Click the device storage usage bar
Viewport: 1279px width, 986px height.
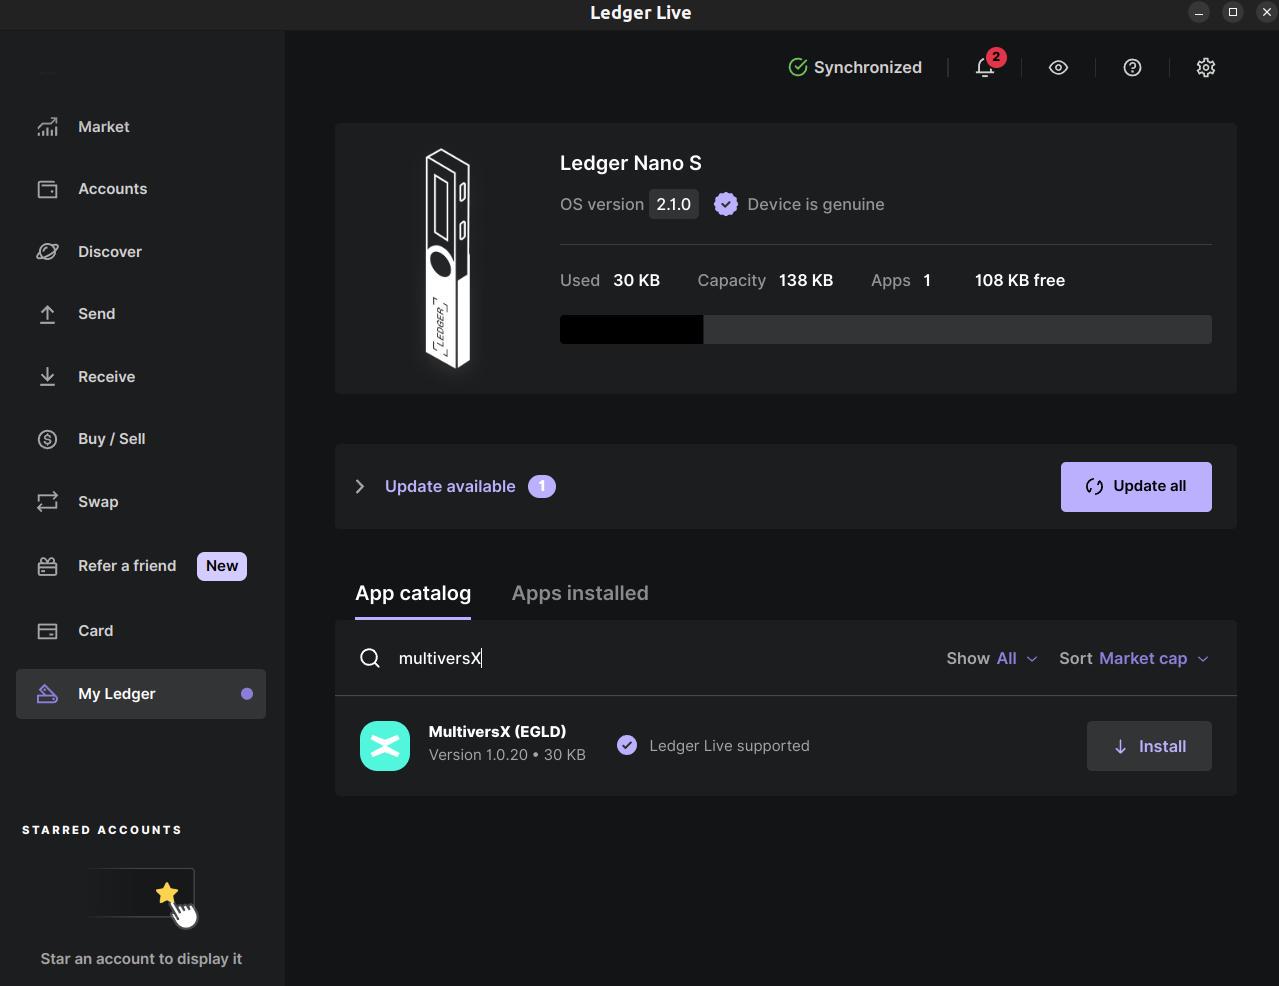[885, 329]
